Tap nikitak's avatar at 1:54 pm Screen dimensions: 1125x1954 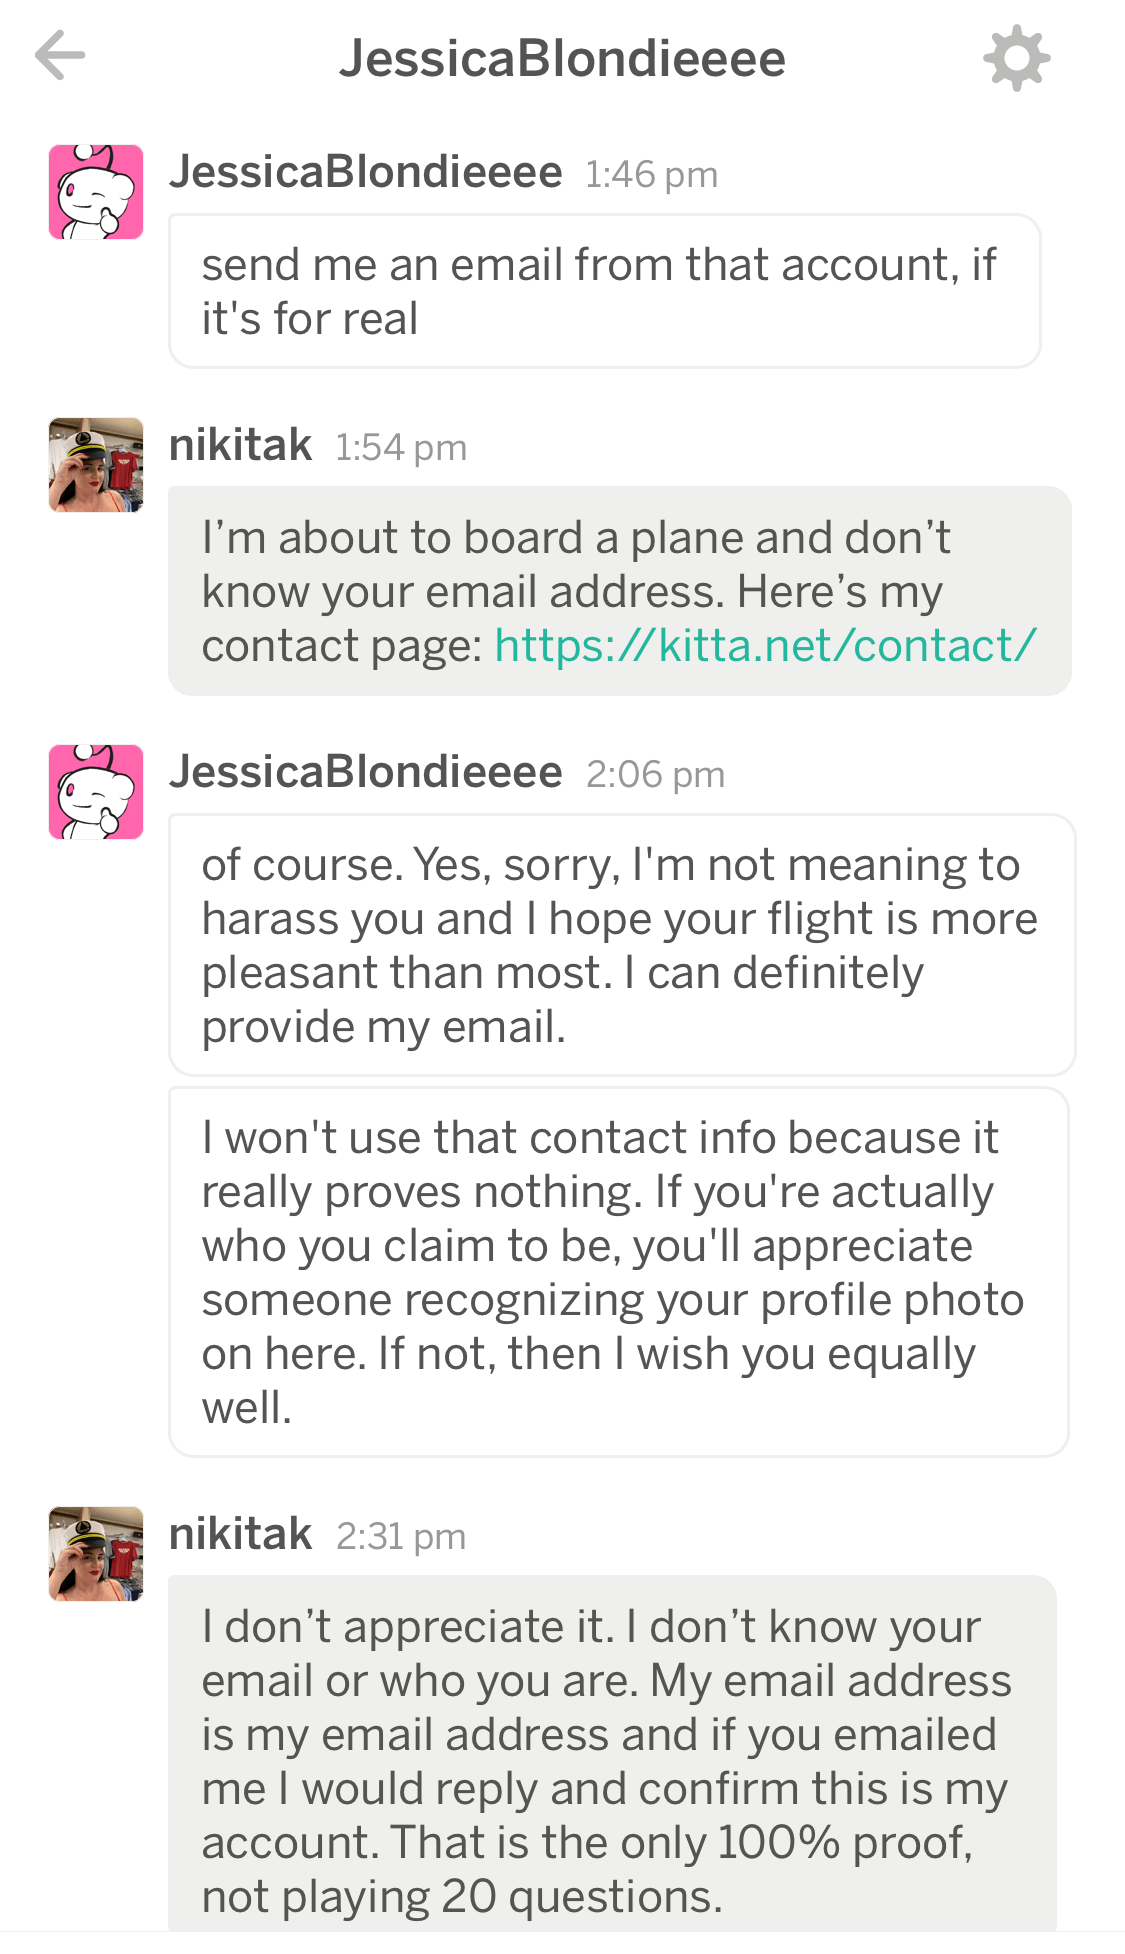[96, 465]
